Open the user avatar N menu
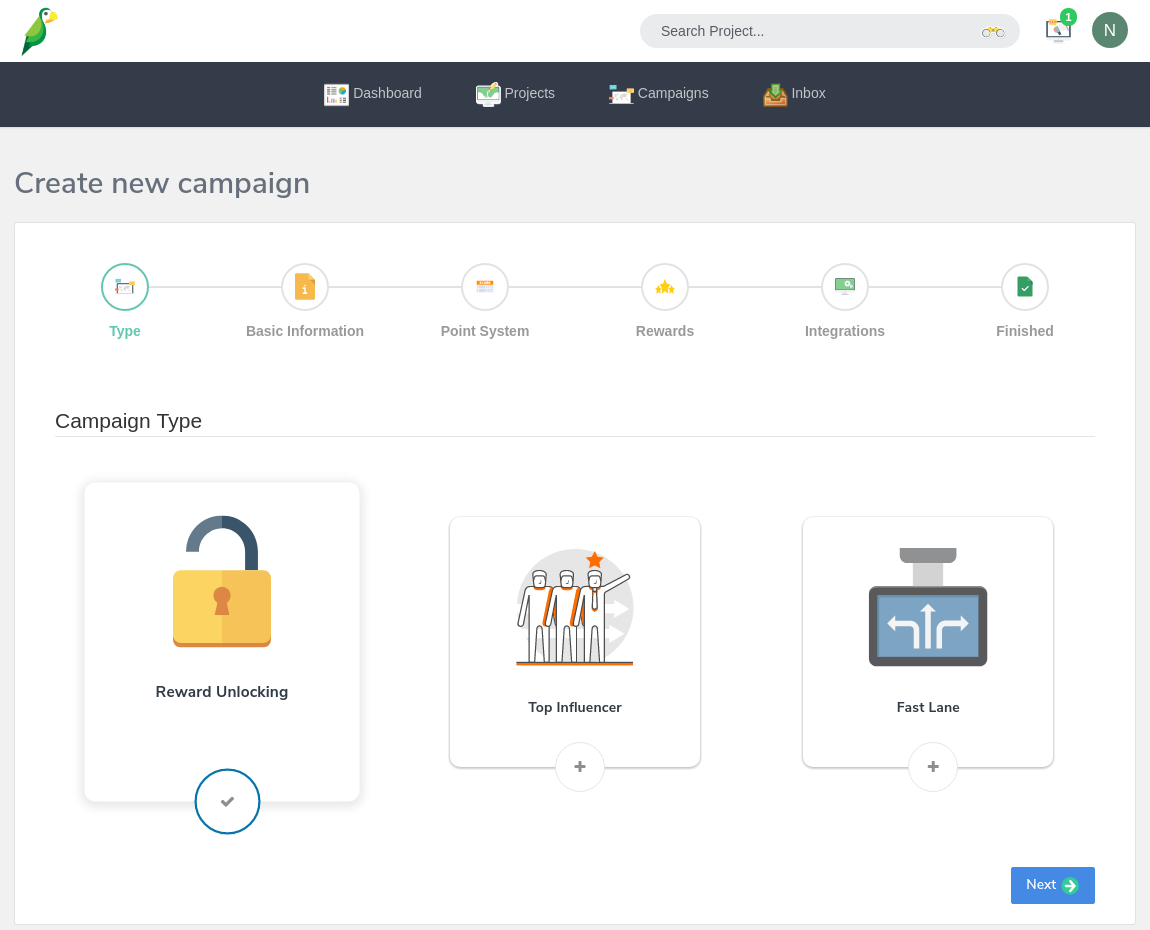The height and width of the screenshot is (930, 1150). (x=1109, y=30)
